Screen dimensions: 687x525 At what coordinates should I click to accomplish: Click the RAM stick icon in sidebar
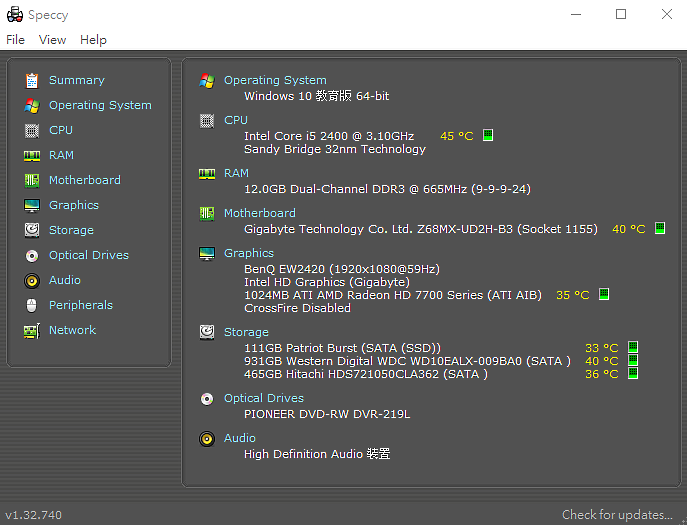[x=32, y=155]
